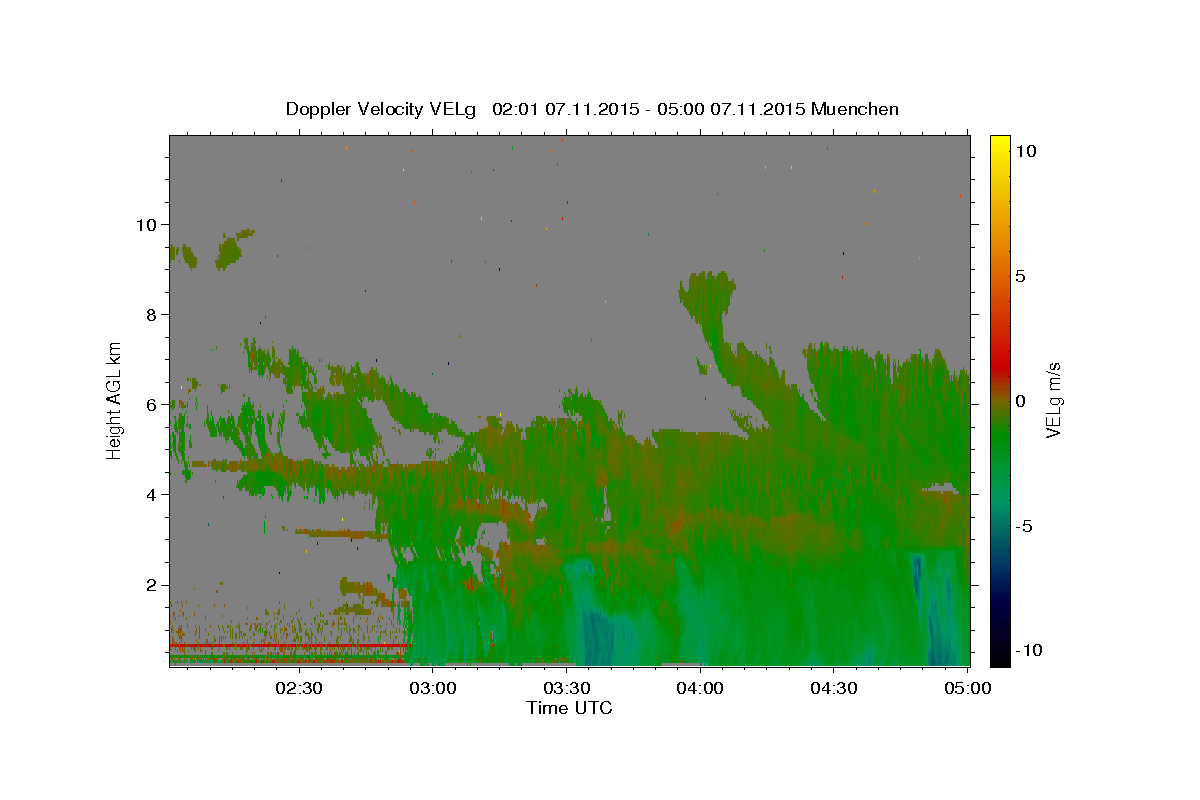Viewport: 1200px width, 800px height.
Task: Click the 03:00 time tick label
Action: coord(433,688)
